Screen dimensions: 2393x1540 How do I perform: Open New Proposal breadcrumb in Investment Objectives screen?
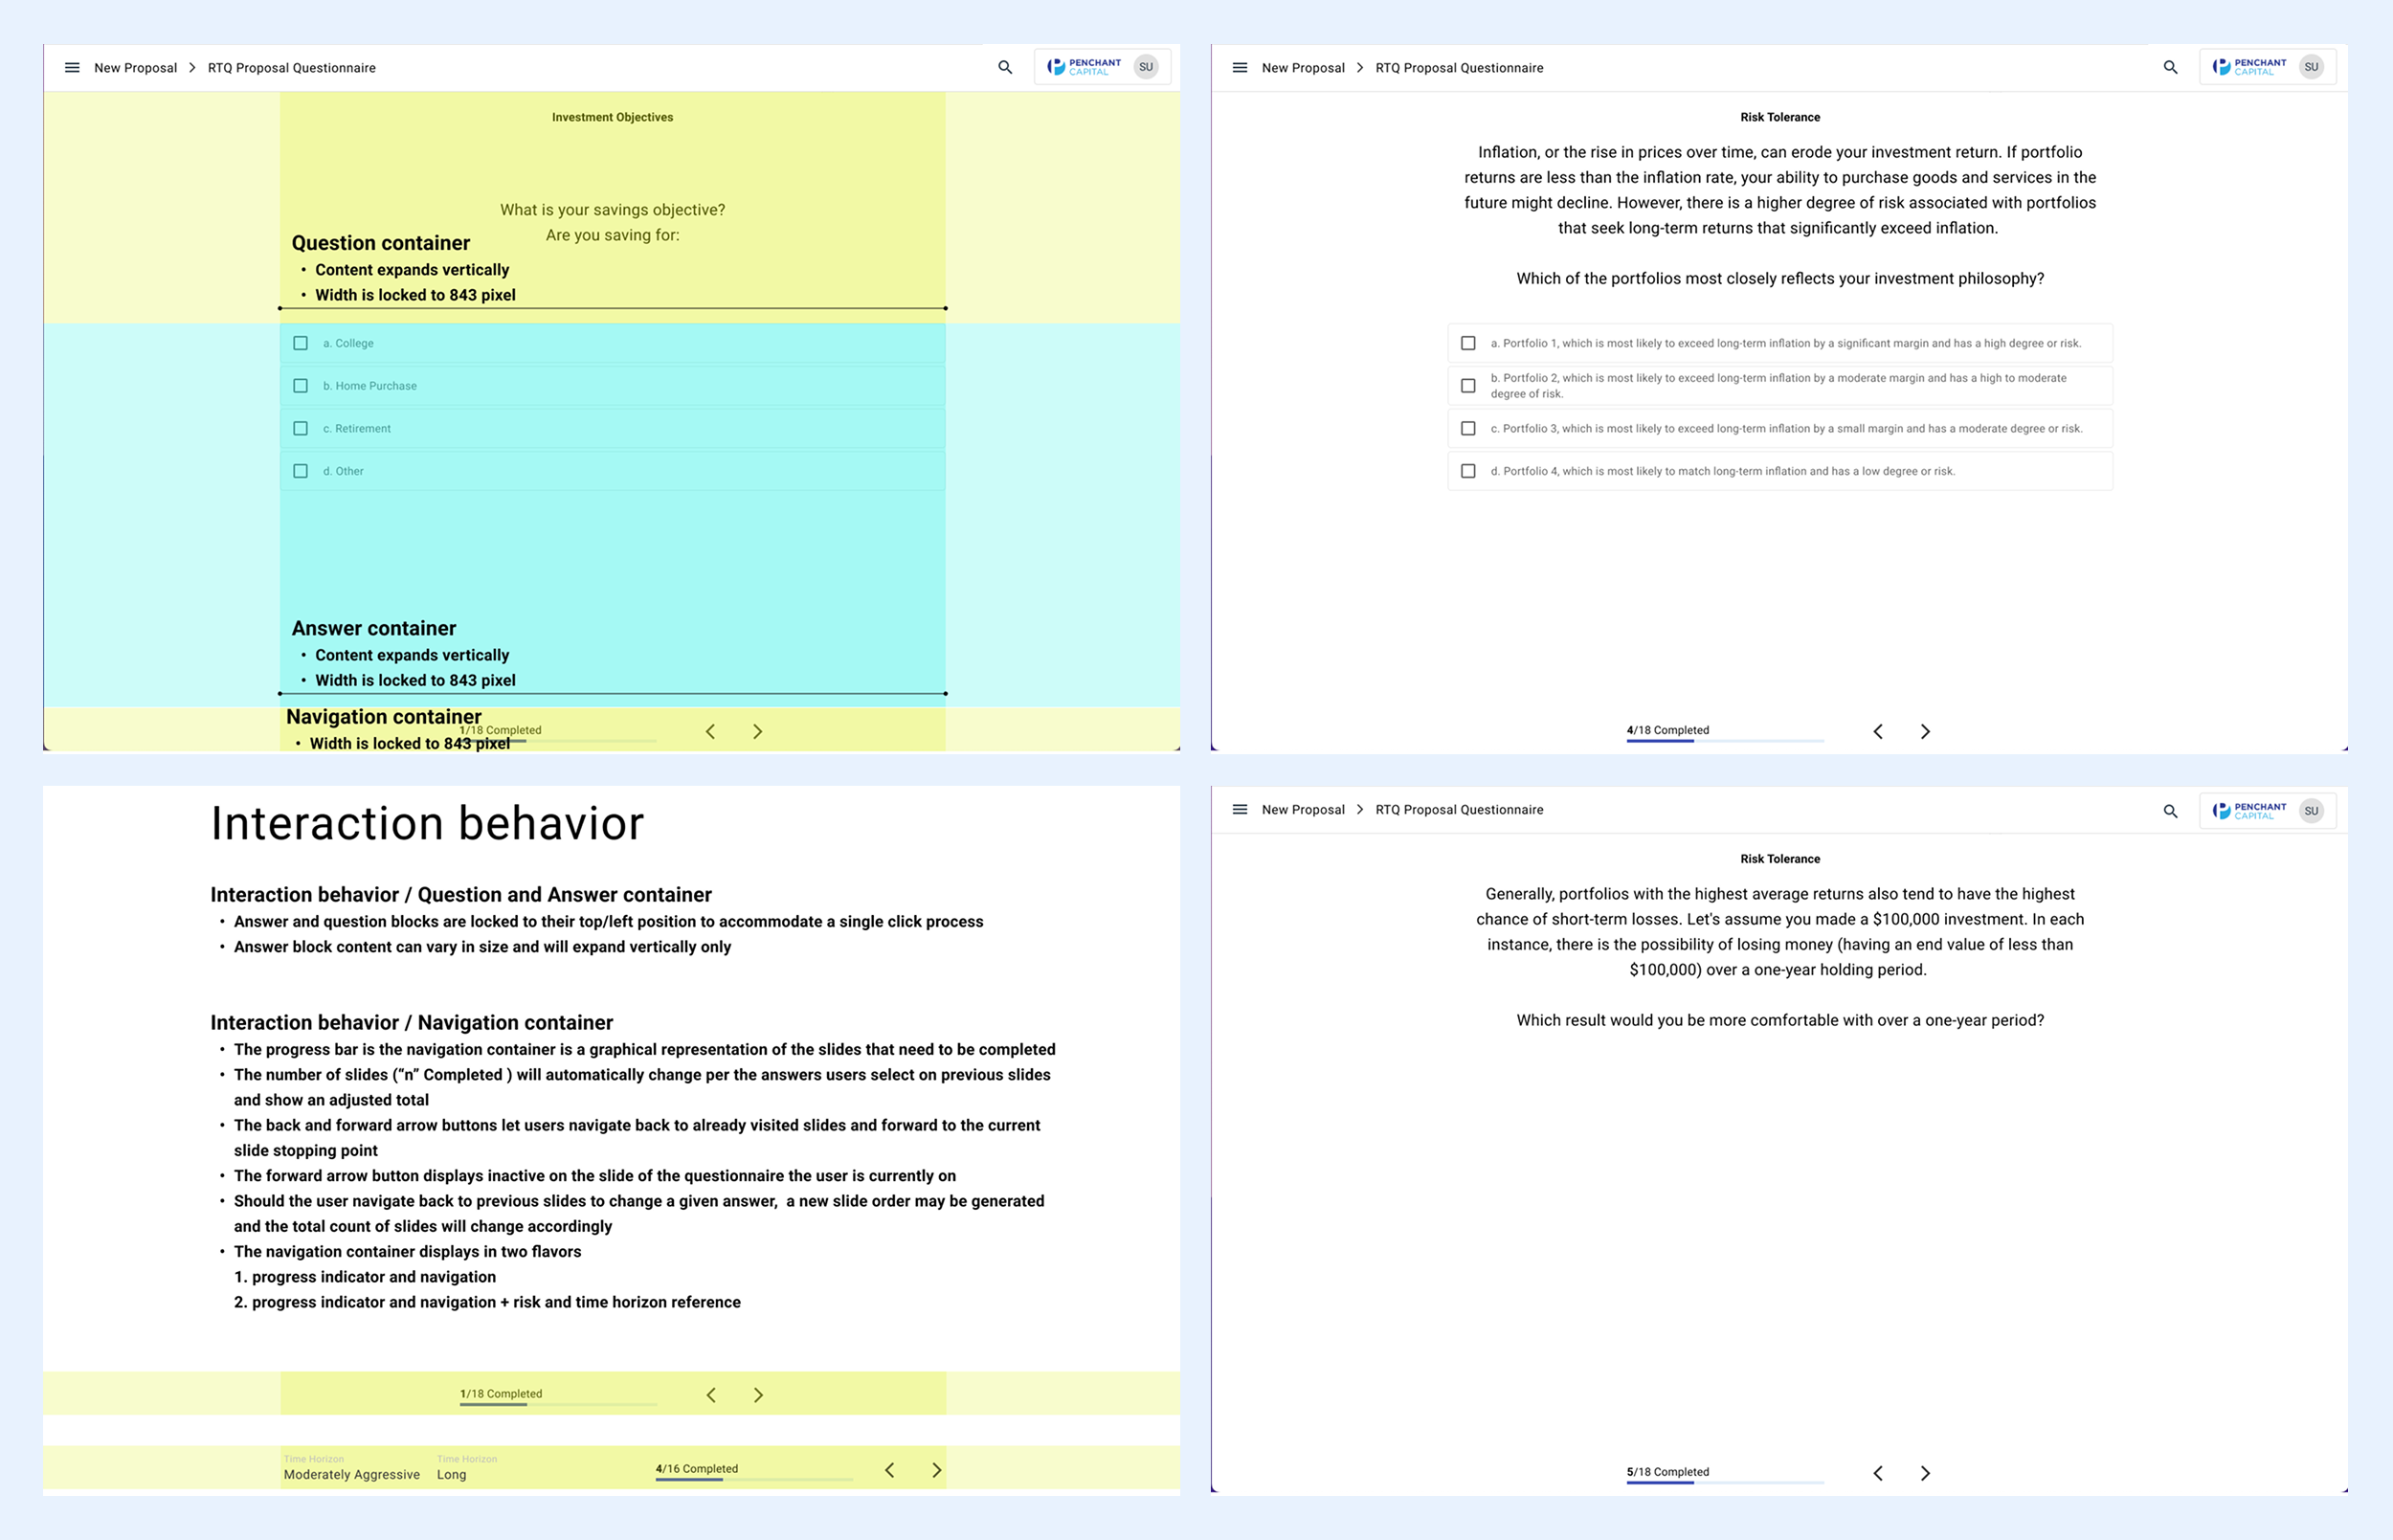(135, 68)
